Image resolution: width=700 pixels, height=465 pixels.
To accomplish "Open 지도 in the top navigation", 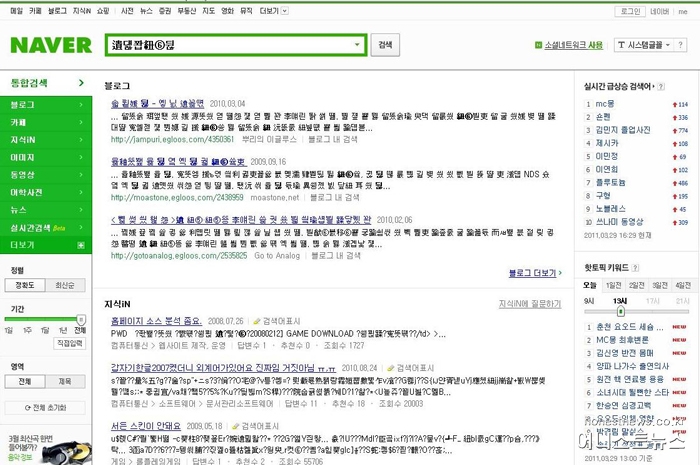I will [x=208, y=11].
